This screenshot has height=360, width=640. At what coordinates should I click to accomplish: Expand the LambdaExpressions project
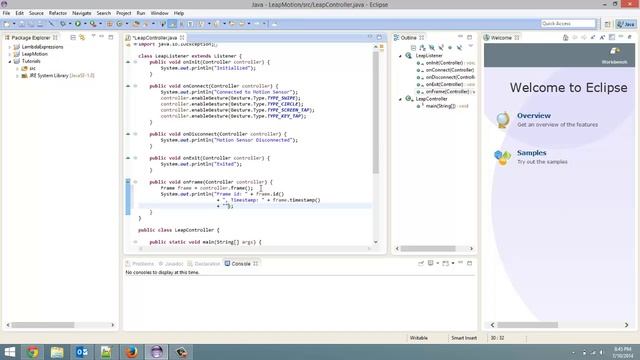point(10,47)
